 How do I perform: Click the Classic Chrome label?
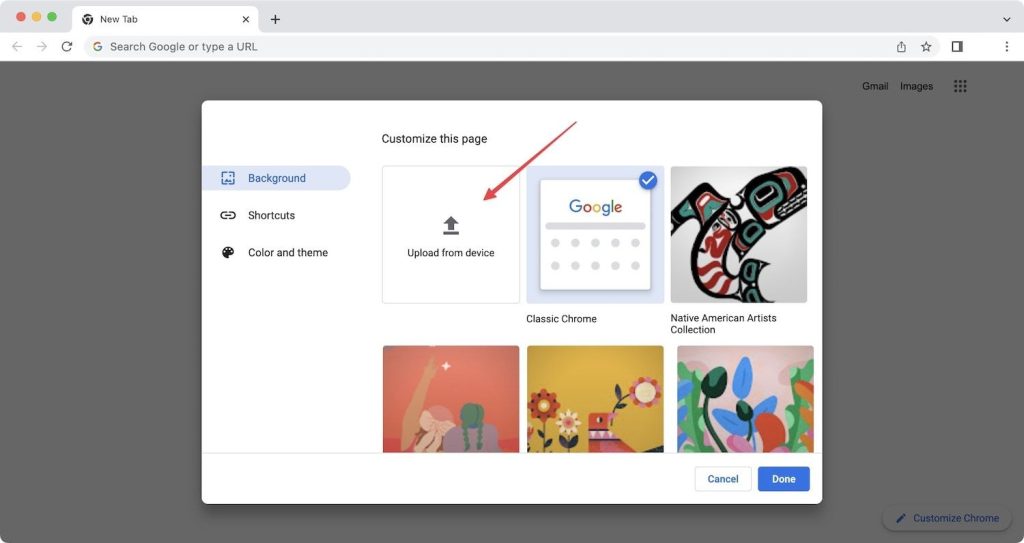point(561,319)
